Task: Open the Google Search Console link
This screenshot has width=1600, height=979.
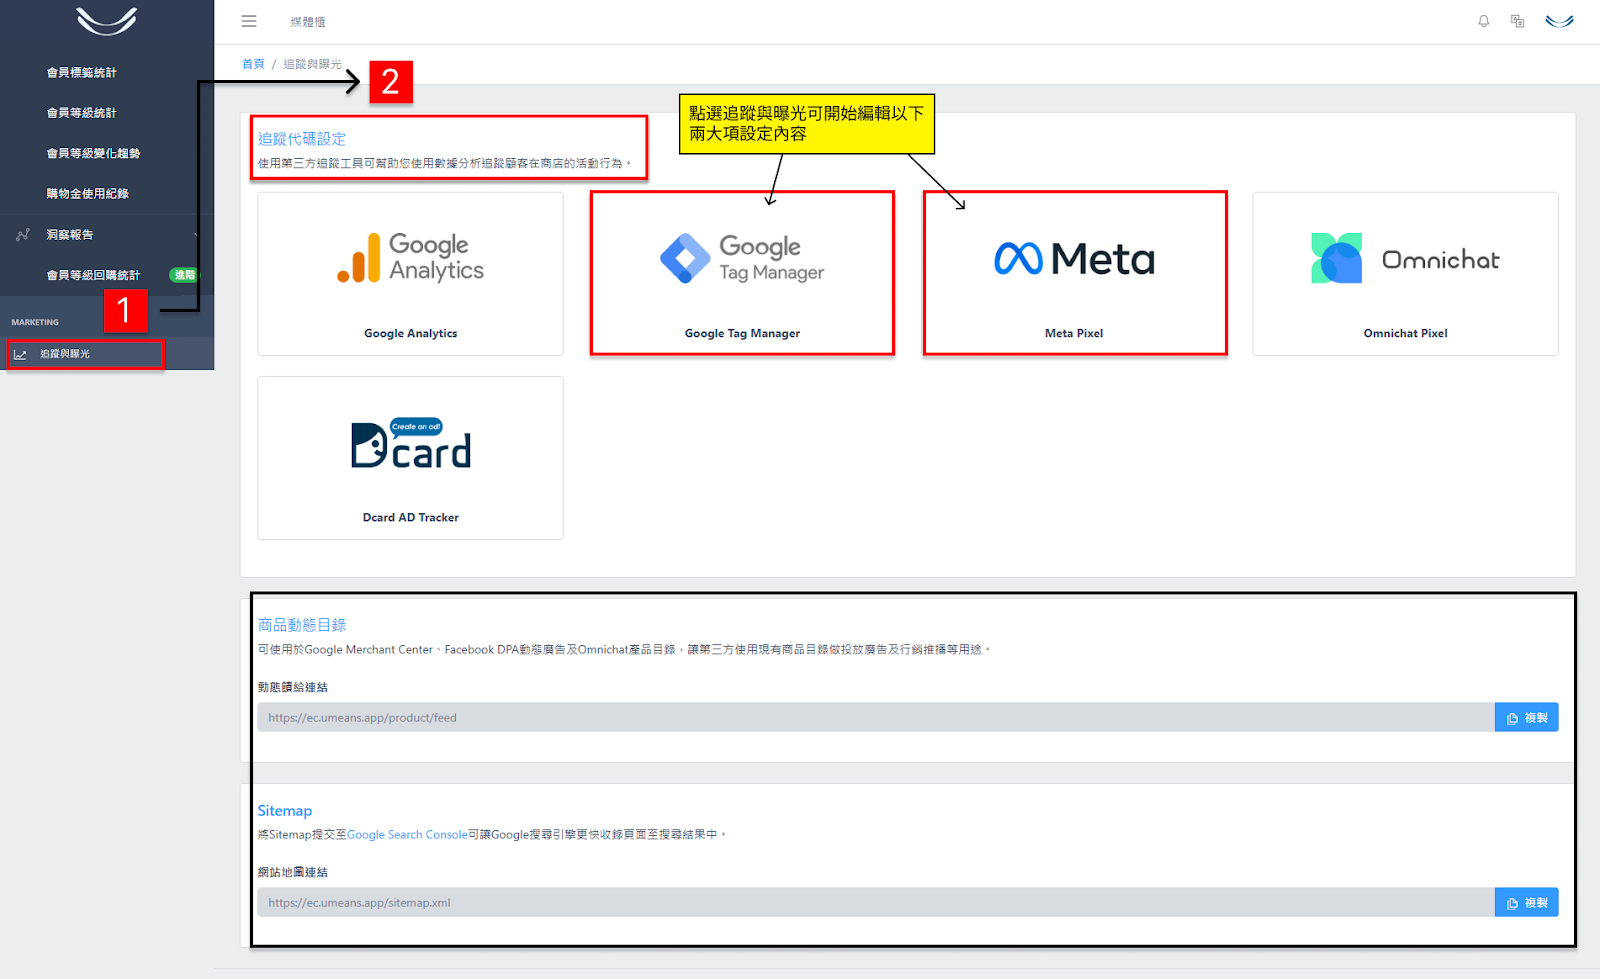Action: (x=407, y=835)
